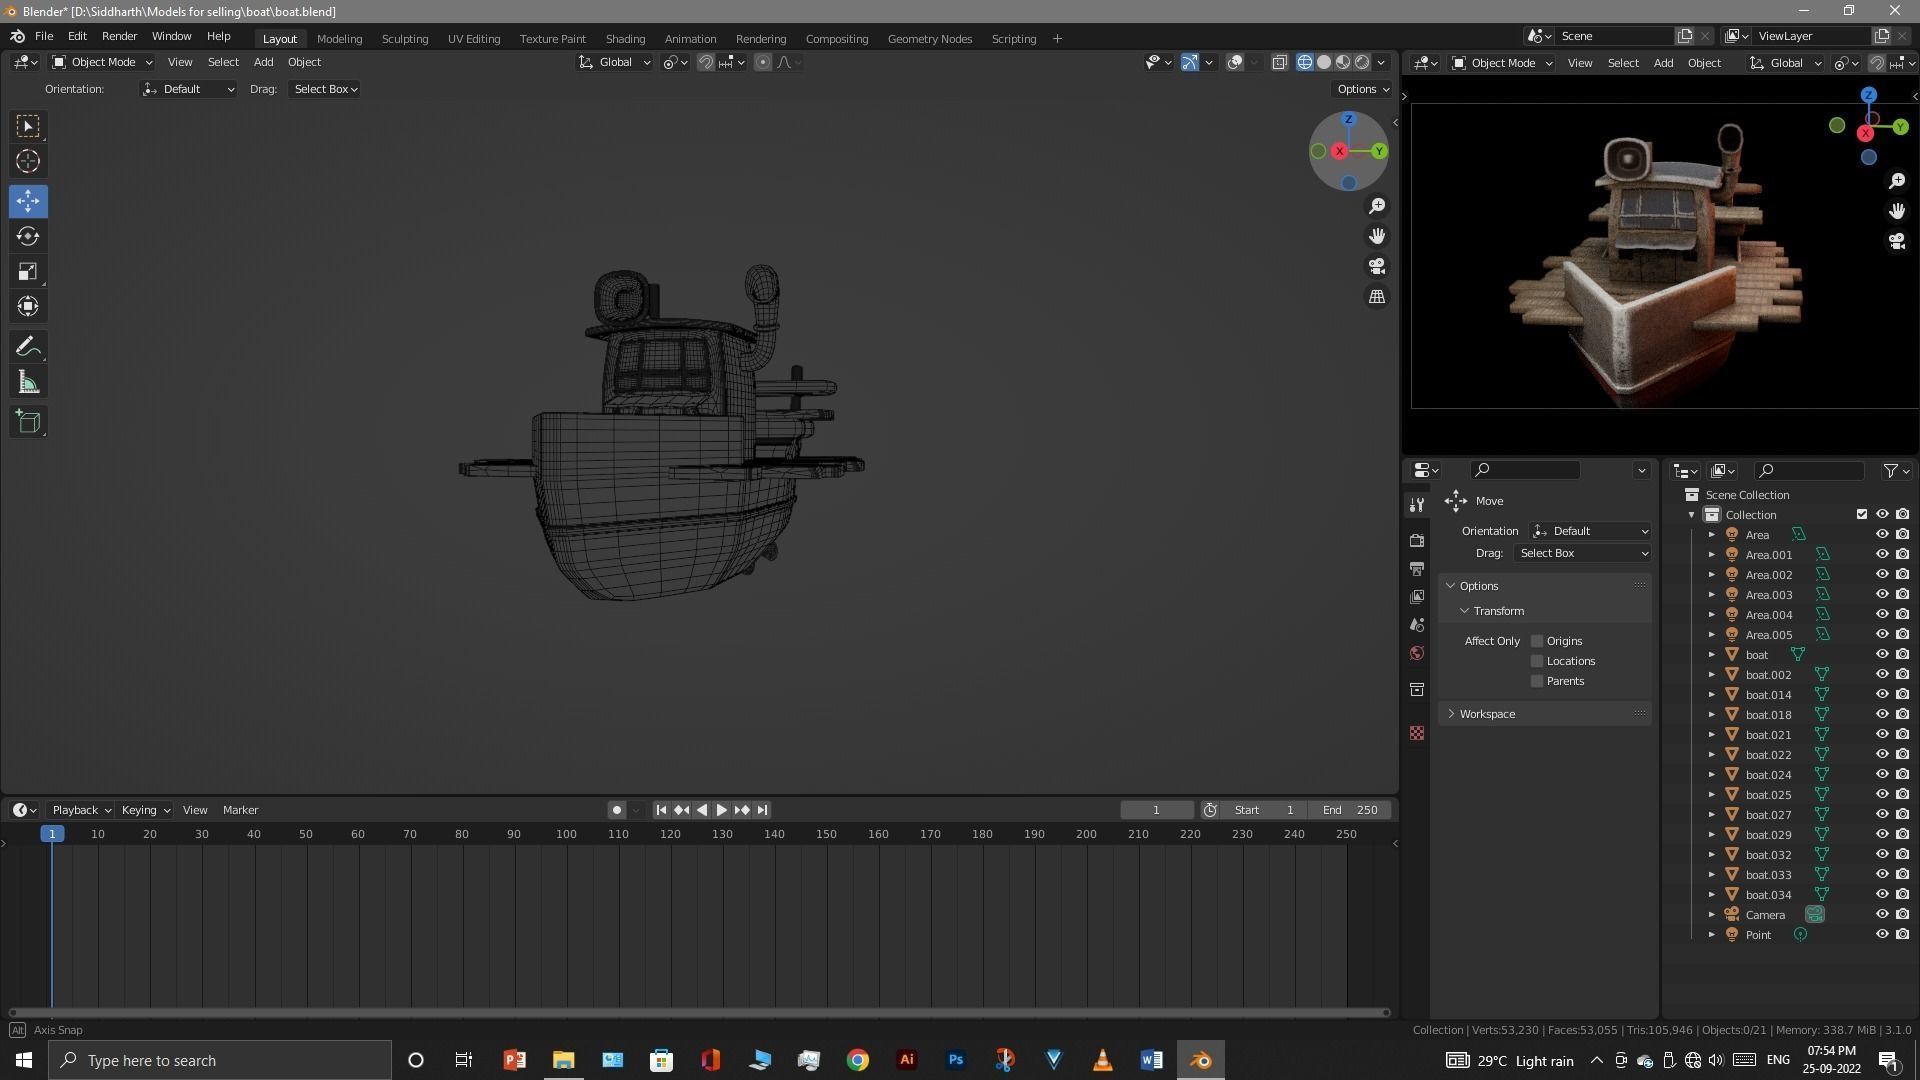Open the File menu
This screenshot has width=1920, height=1080.
click(44, 36)
